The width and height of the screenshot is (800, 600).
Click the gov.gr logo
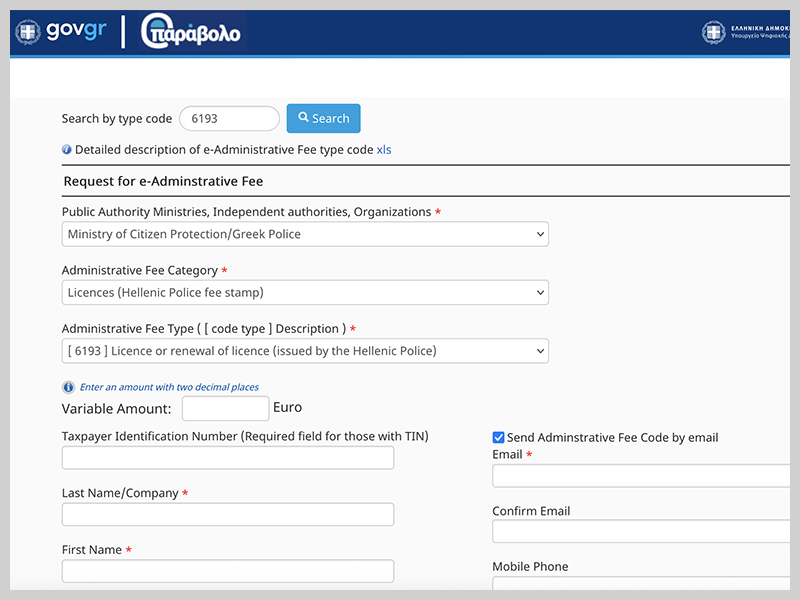(61, 32)
